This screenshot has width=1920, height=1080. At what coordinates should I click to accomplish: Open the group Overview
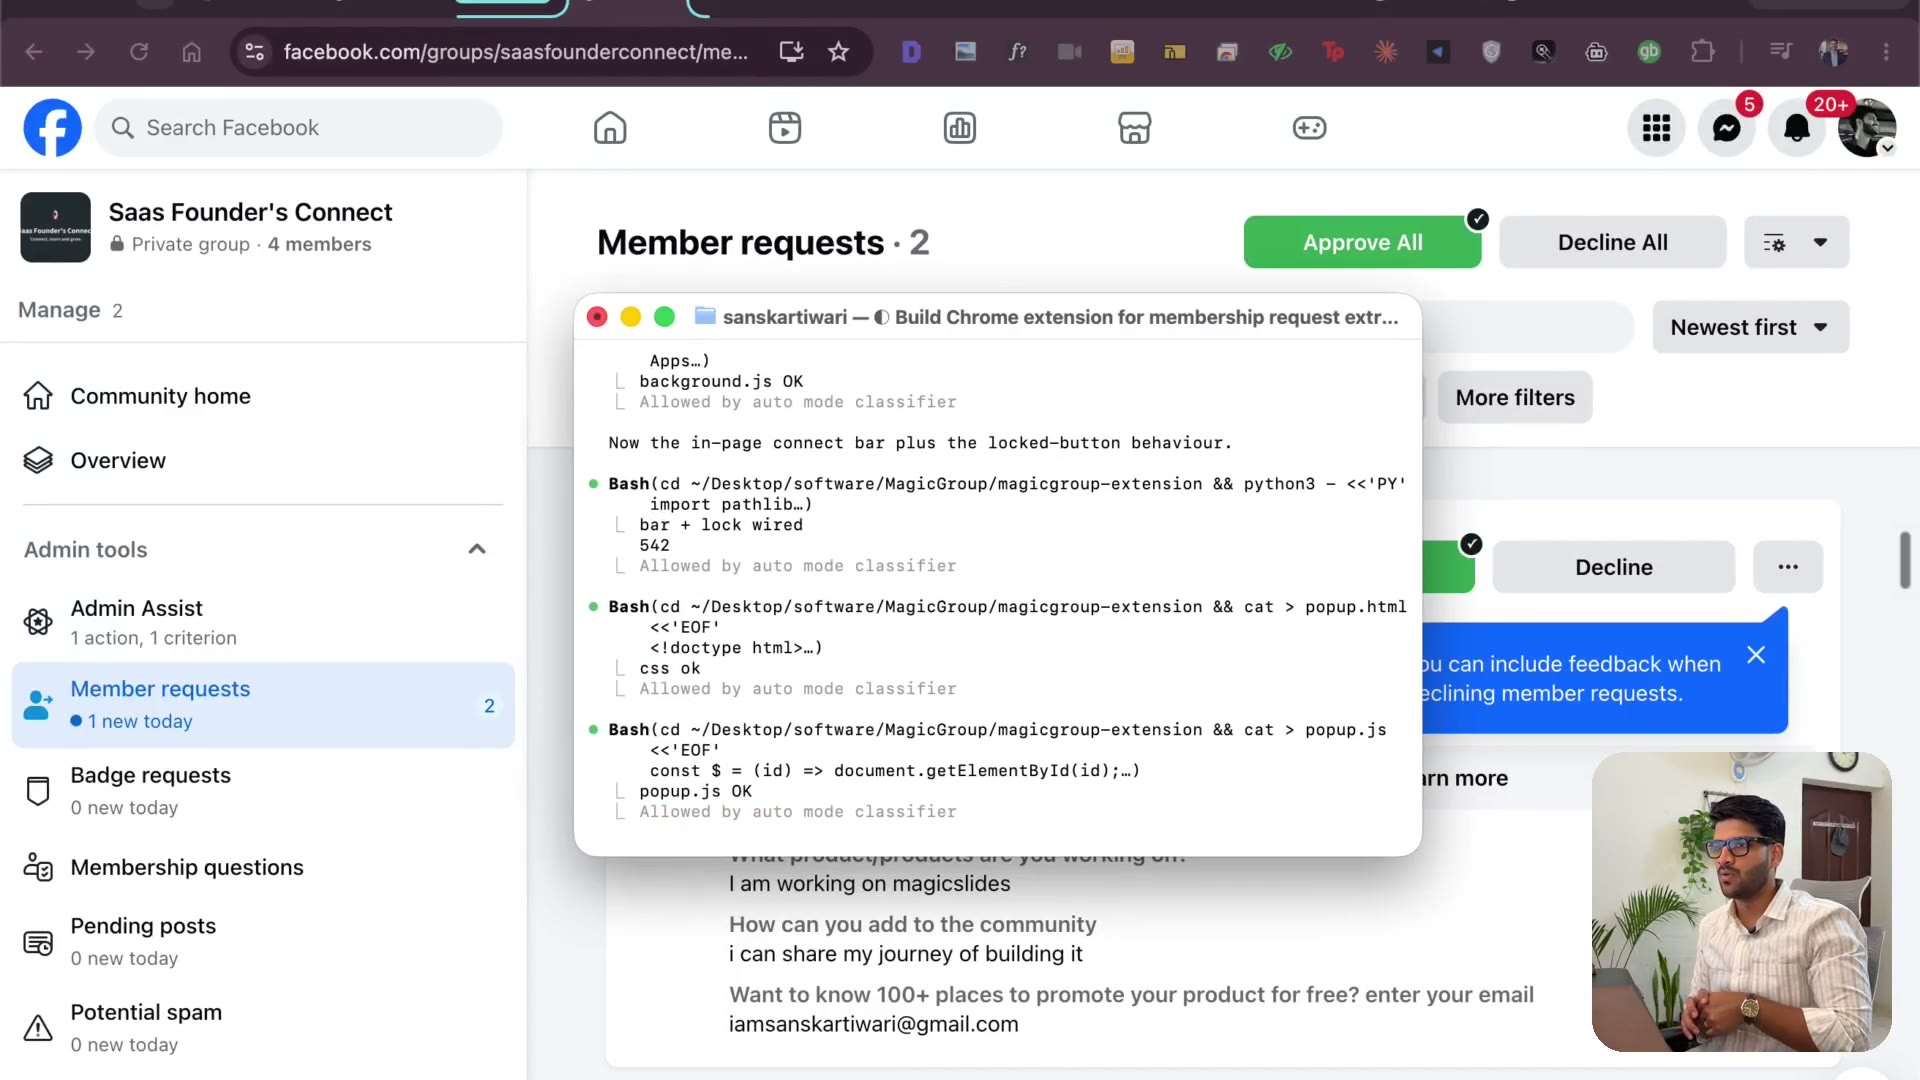point(263,460)
